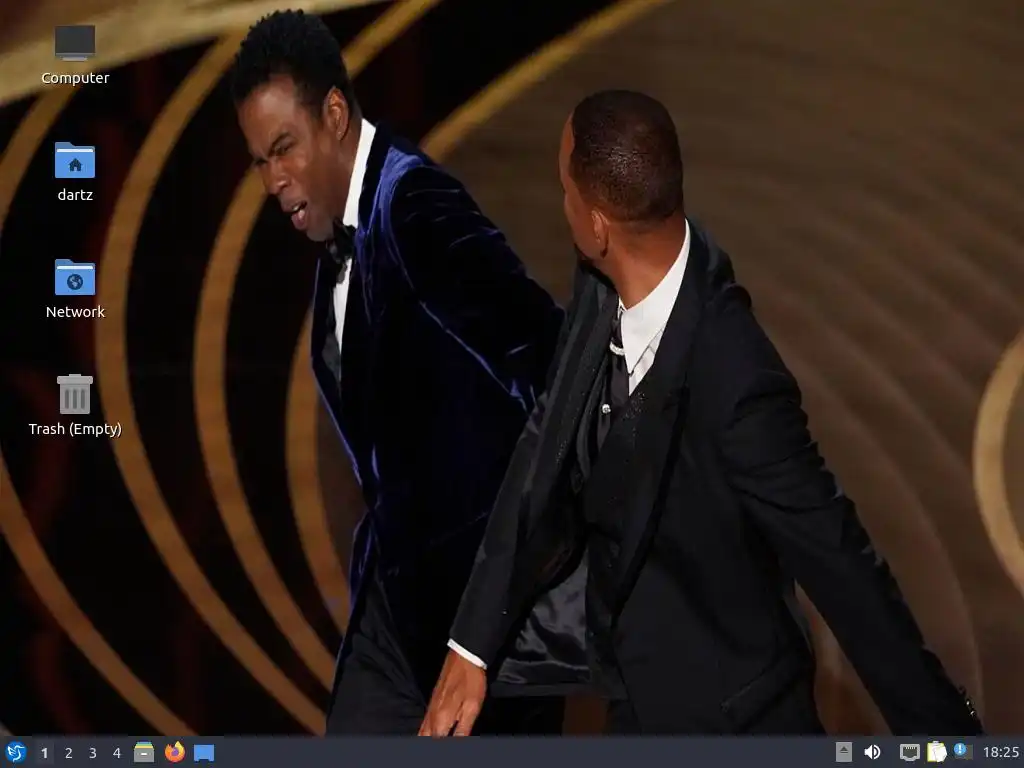Click the show desktop panel icon
The width and height of the screenshot is (1024, 768).
[204, 752]
